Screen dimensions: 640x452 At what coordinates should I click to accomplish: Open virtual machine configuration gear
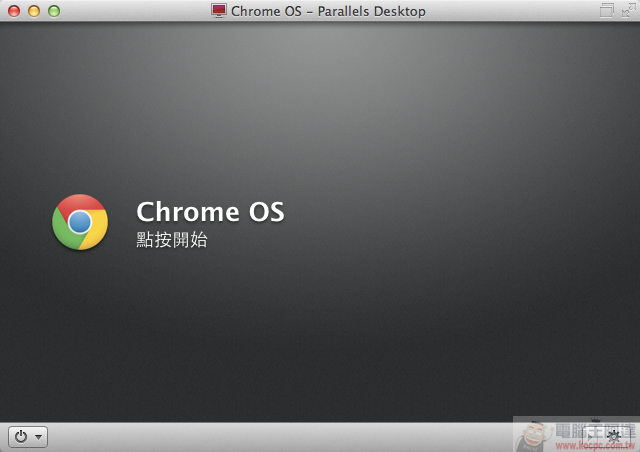tap(613, 437)
